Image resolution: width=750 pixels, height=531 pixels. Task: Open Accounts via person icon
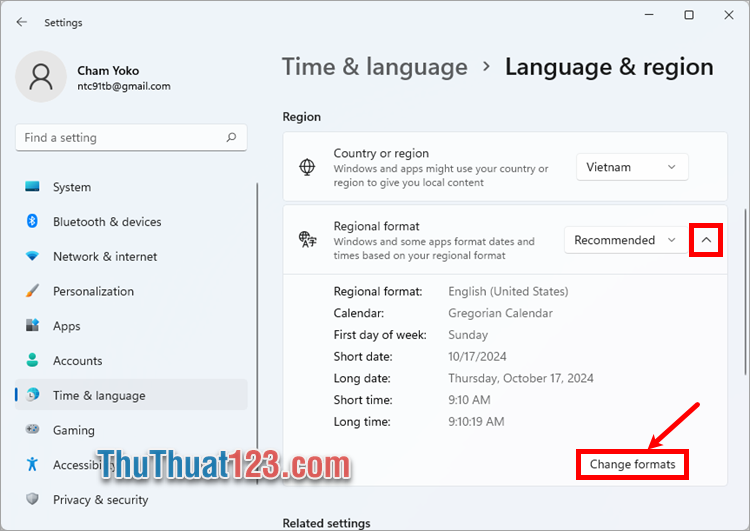pyautogui.click(x=33, y=361)
